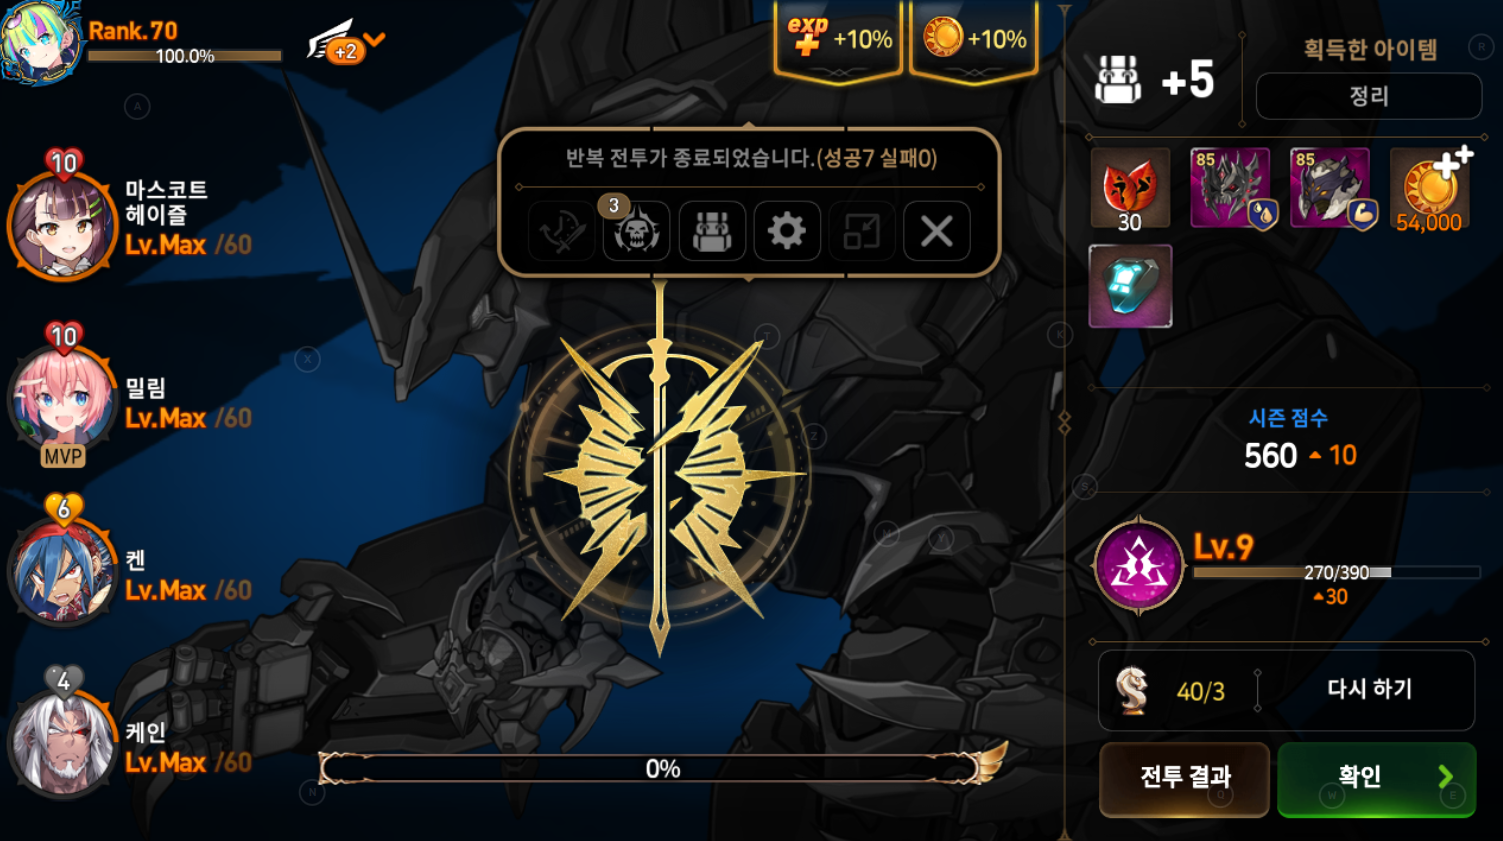Select the 마스코트 헤이즐 character portrait

tap(62, 226)
